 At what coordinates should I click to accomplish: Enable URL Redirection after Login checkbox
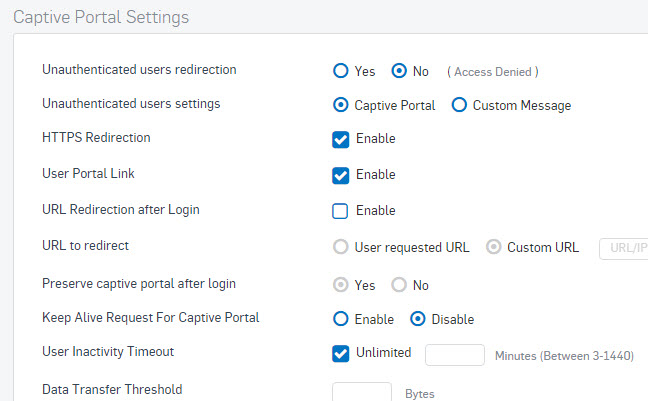coord(340,211)
